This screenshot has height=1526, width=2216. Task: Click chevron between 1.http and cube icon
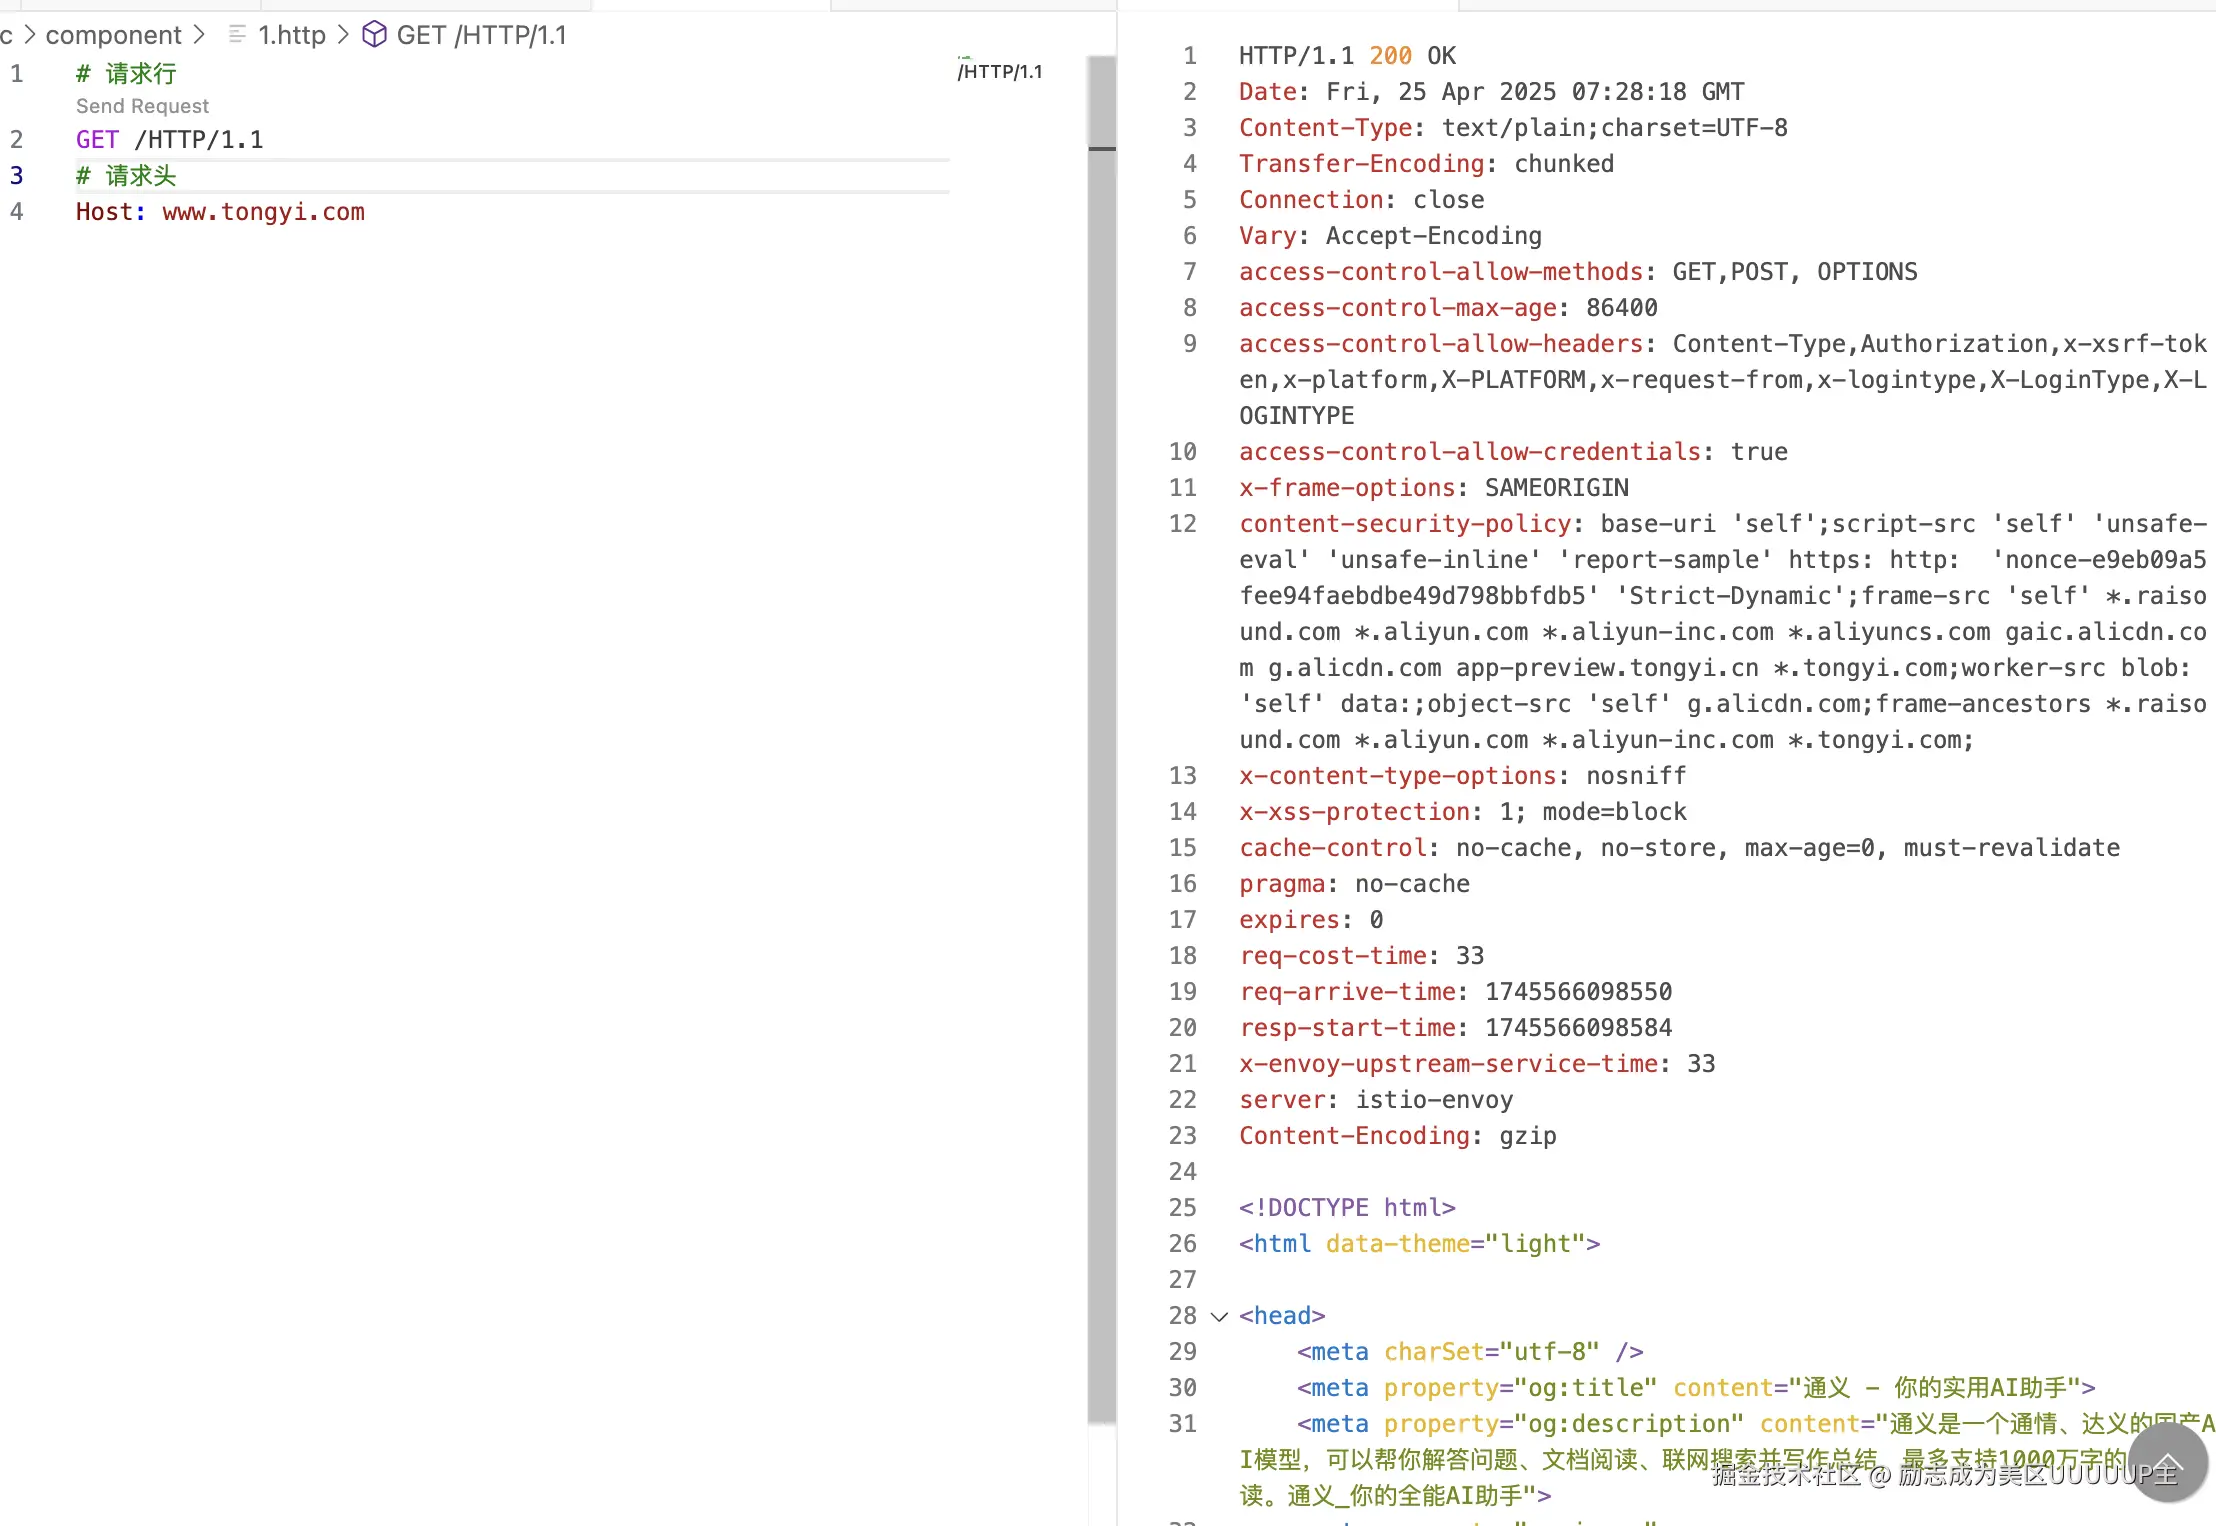(343, 35)
